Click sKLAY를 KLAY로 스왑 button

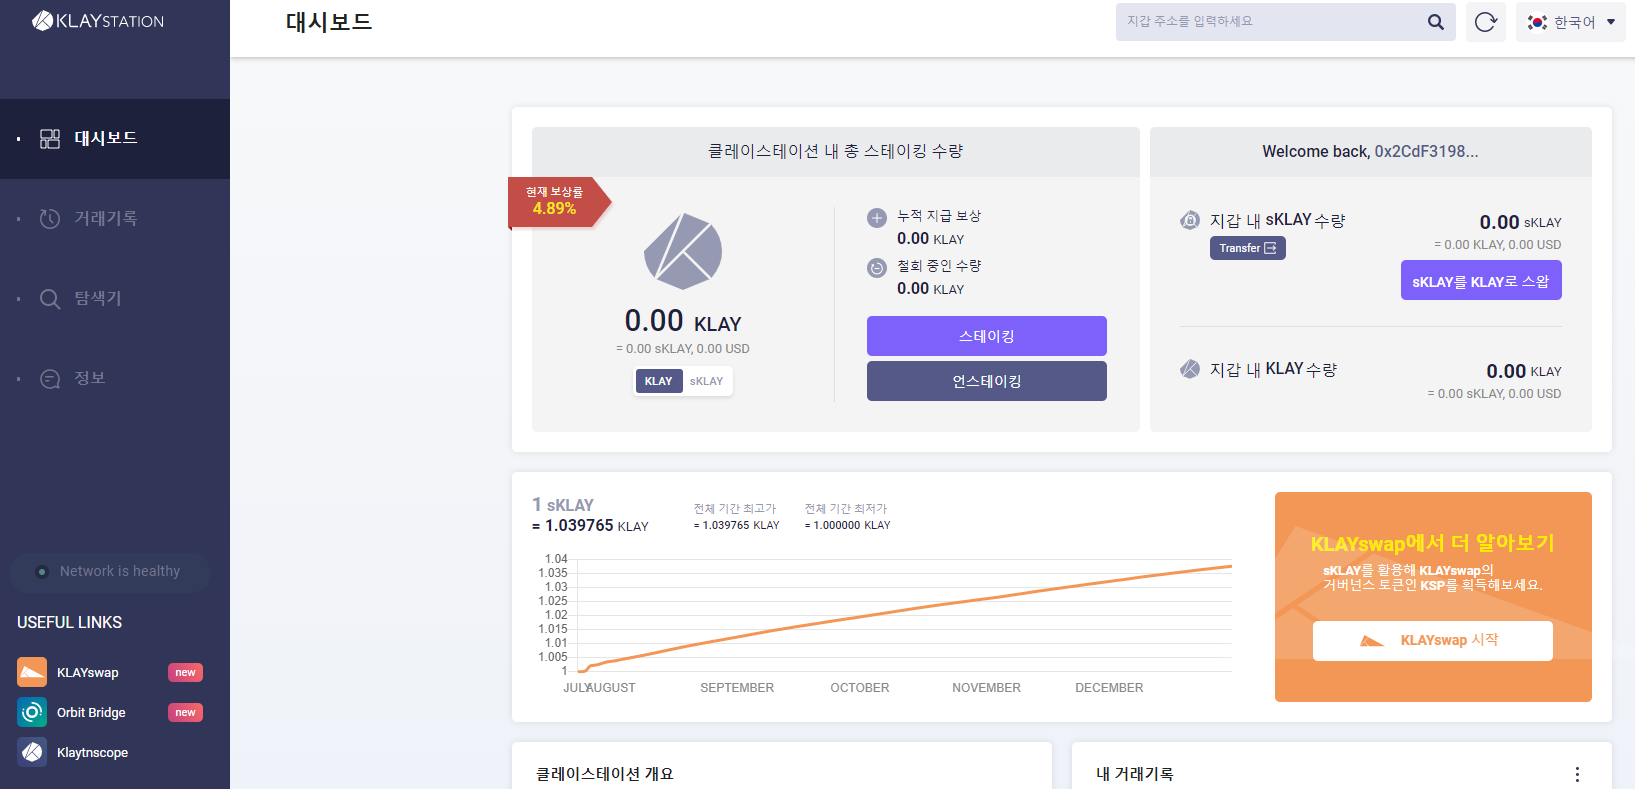coord(1481,281)
